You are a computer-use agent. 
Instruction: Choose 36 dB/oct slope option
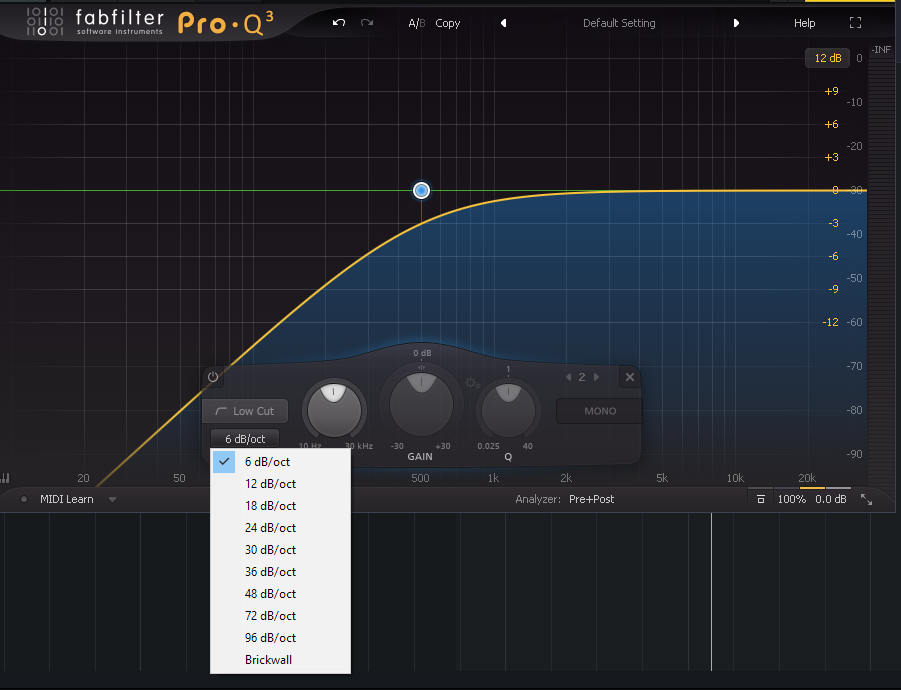[280, 572]
